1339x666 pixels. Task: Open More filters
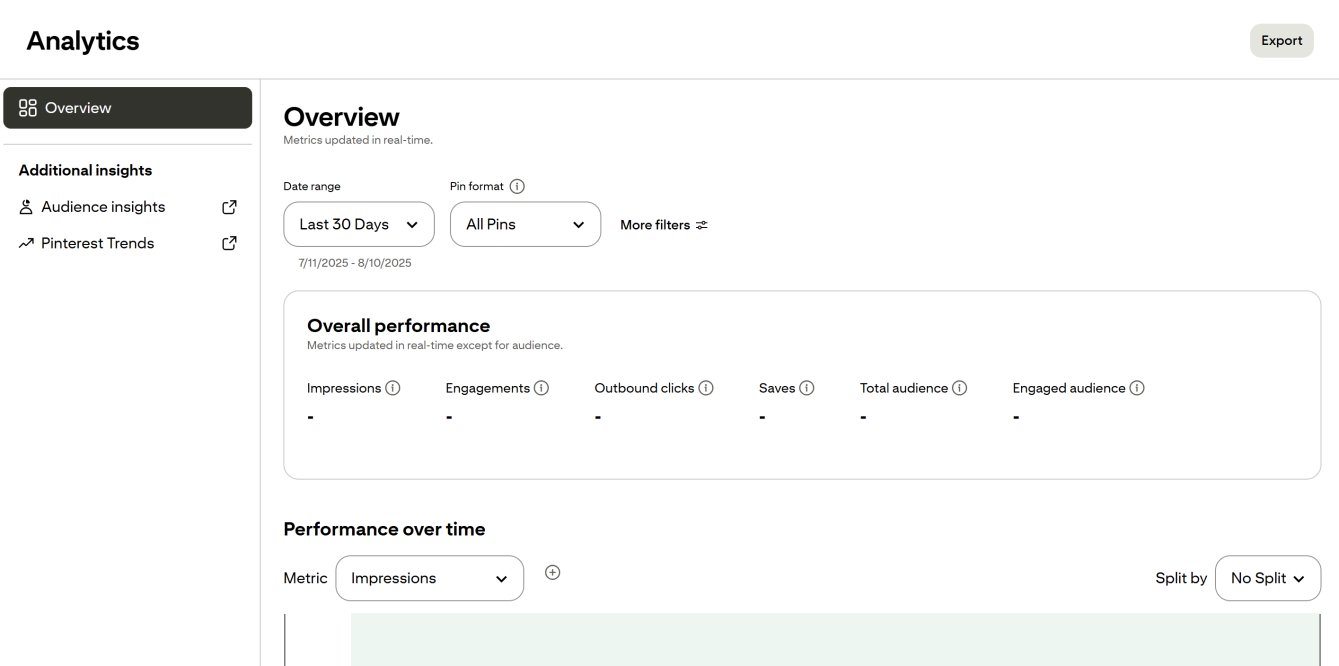pyautogui.click(x=664, y=225)
